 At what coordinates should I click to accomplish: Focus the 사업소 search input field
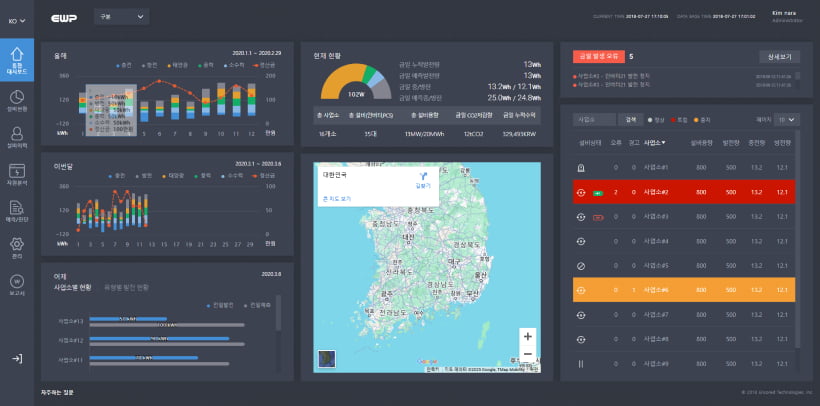tap(594, 120)
